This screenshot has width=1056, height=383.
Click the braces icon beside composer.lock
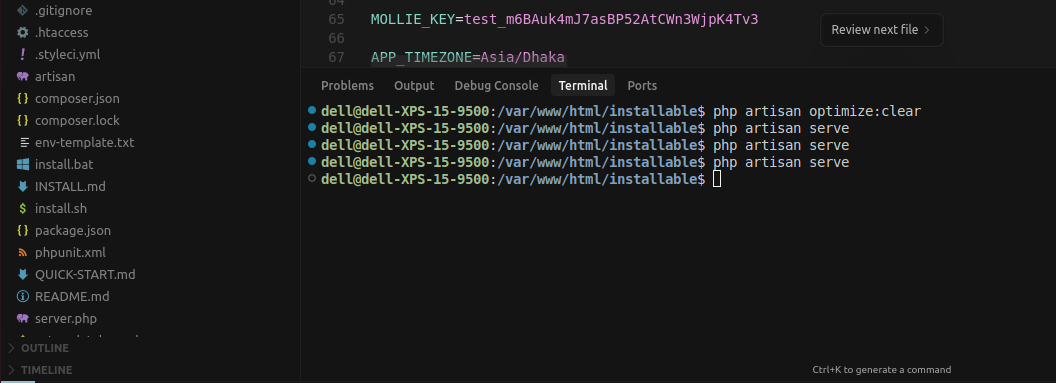pyautogui.click(x=22, y=120)
